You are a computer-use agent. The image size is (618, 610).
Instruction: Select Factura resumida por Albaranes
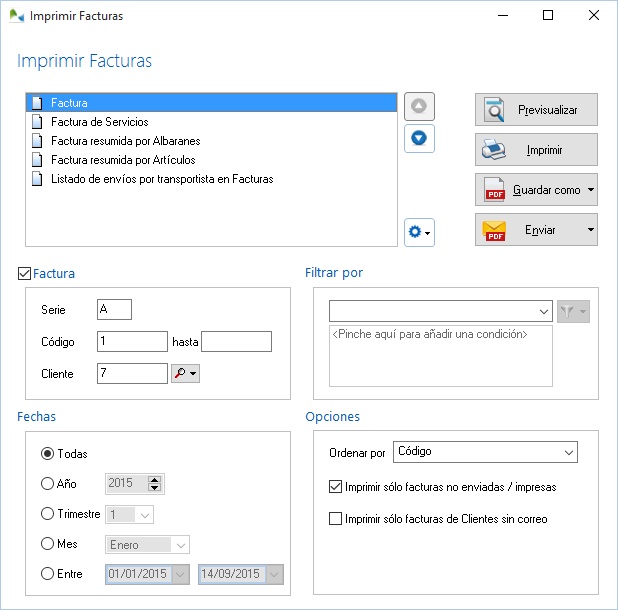pyautogui.click(x=125, y=140)
